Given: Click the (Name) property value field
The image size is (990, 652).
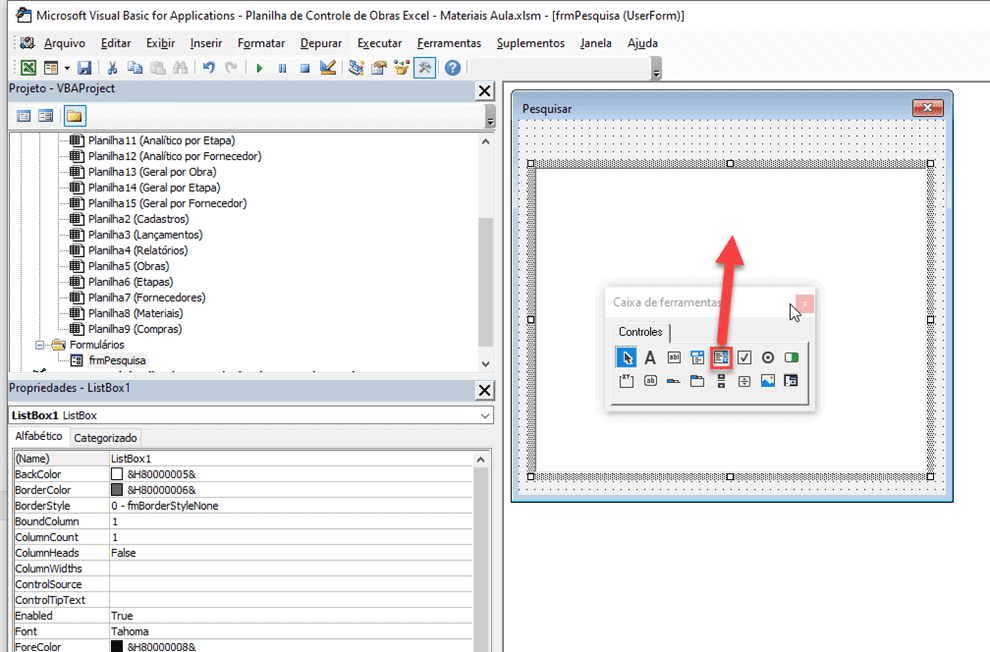Looking at the screenshot, I should coord(290,459).
